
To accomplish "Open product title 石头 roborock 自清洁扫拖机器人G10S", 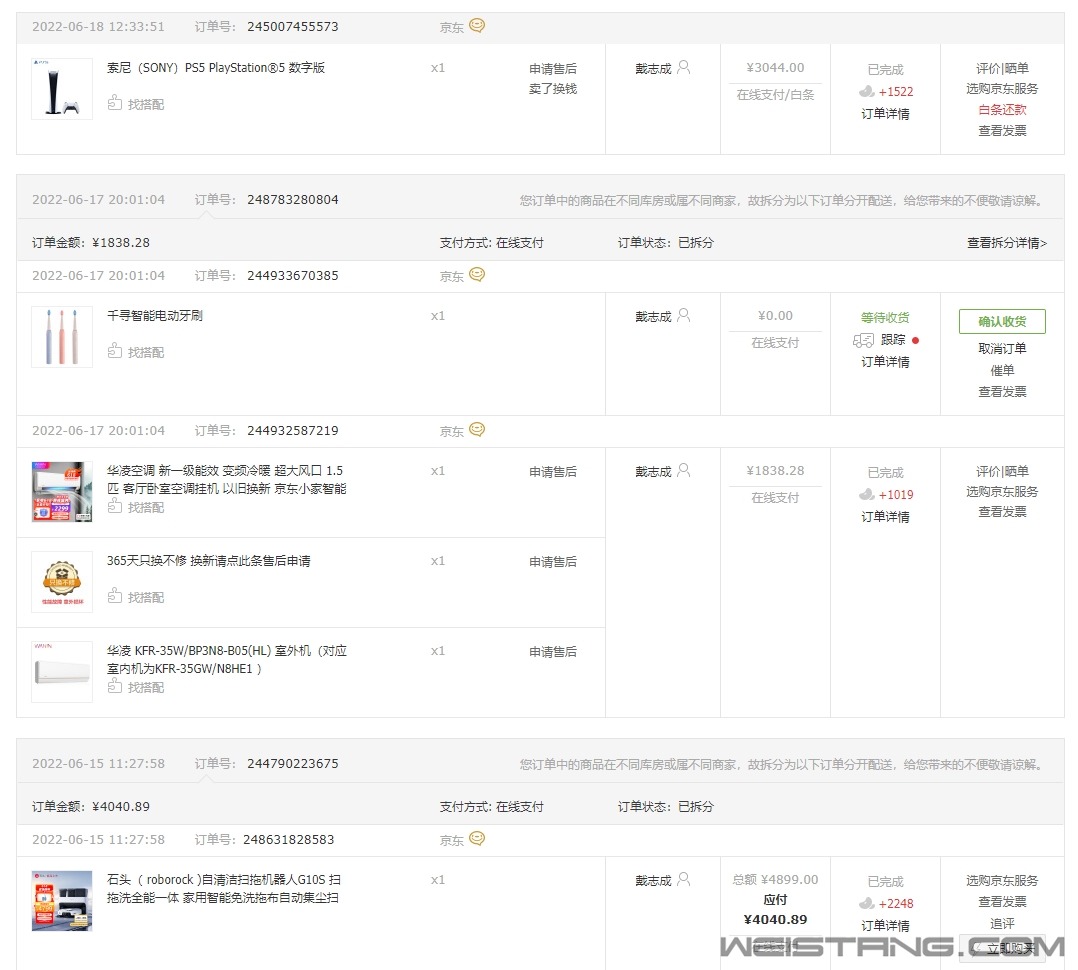I will coord(223,888).
